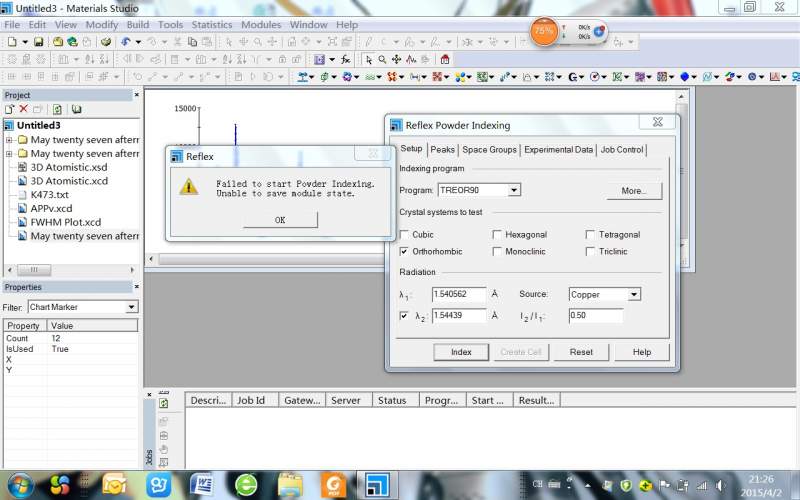Click the refresh jobs icon in Jobs panel
The image size is (800, 500).
[164, 404]
